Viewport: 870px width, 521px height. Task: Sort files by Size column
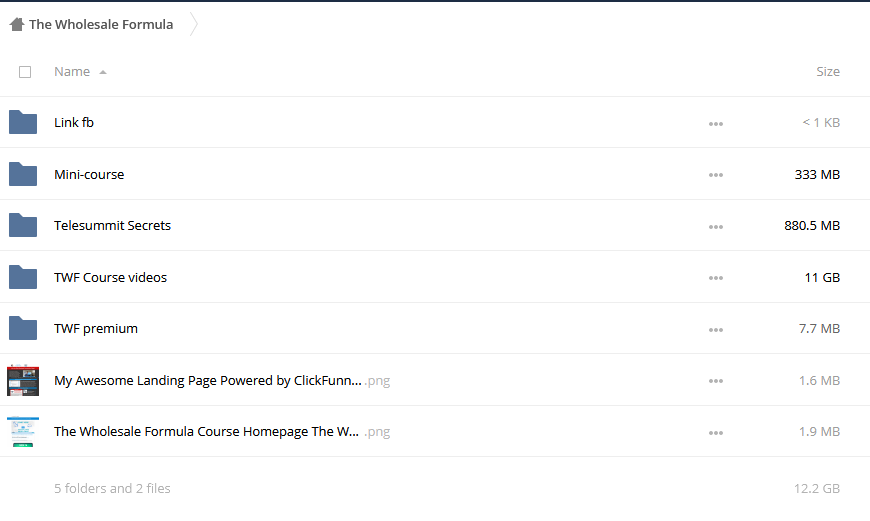(x=828, y=72)
